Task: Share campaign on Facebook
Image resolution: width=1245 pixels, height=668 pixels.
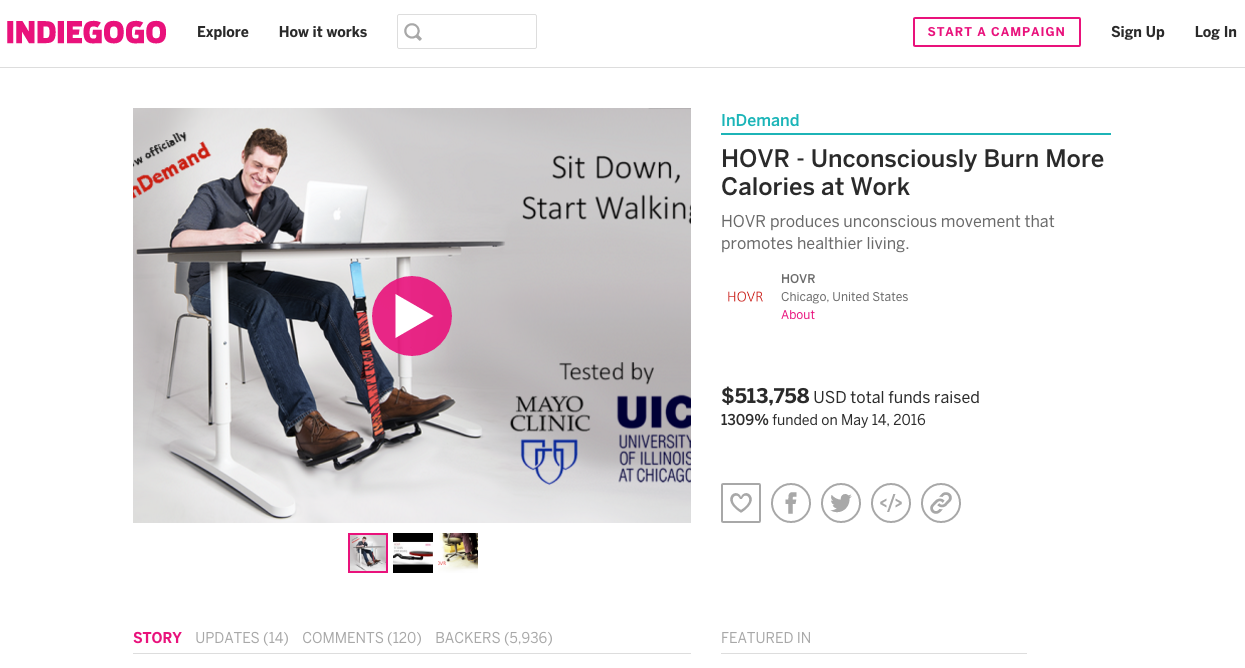Action: pos(791,503)
